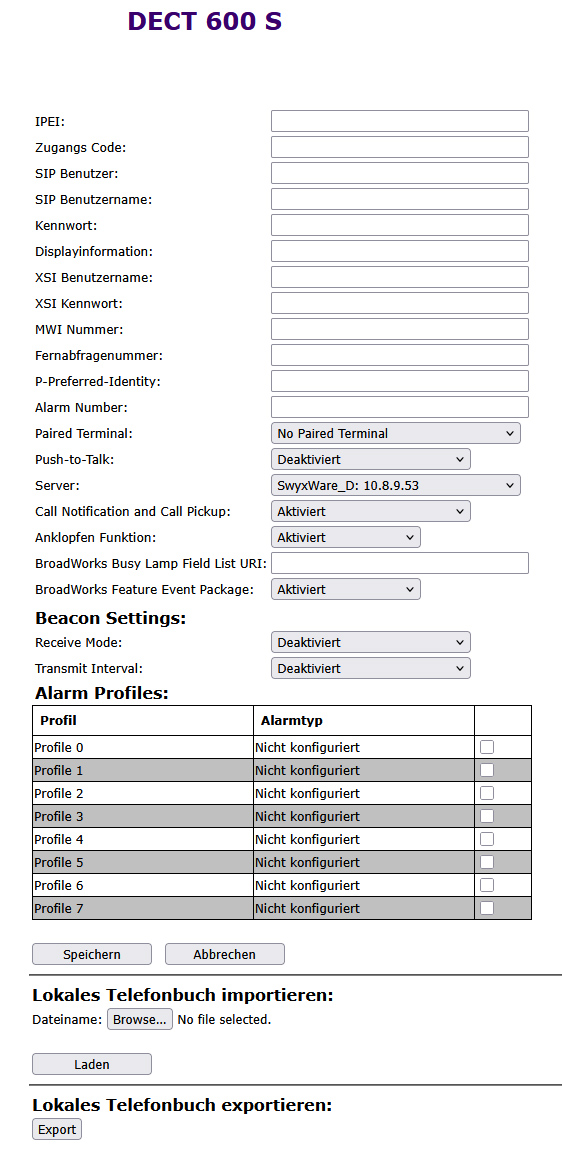Screen dimensions: 562x1151
Task: Expand the Push-to-Talk dropdown
Action: coord(371,460)
